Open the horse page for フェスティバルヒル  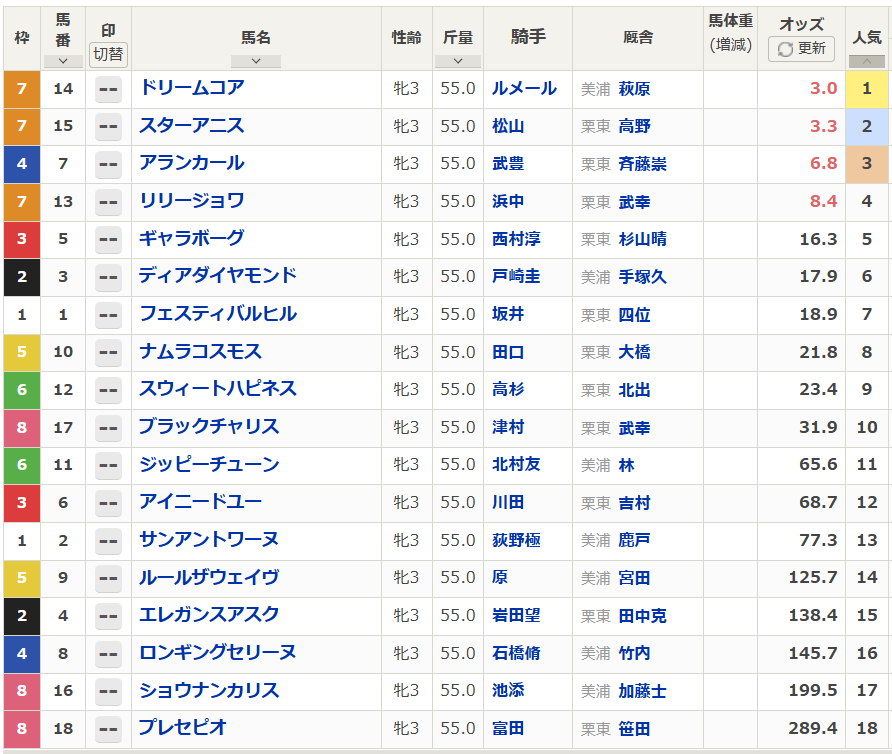[218, 314]
